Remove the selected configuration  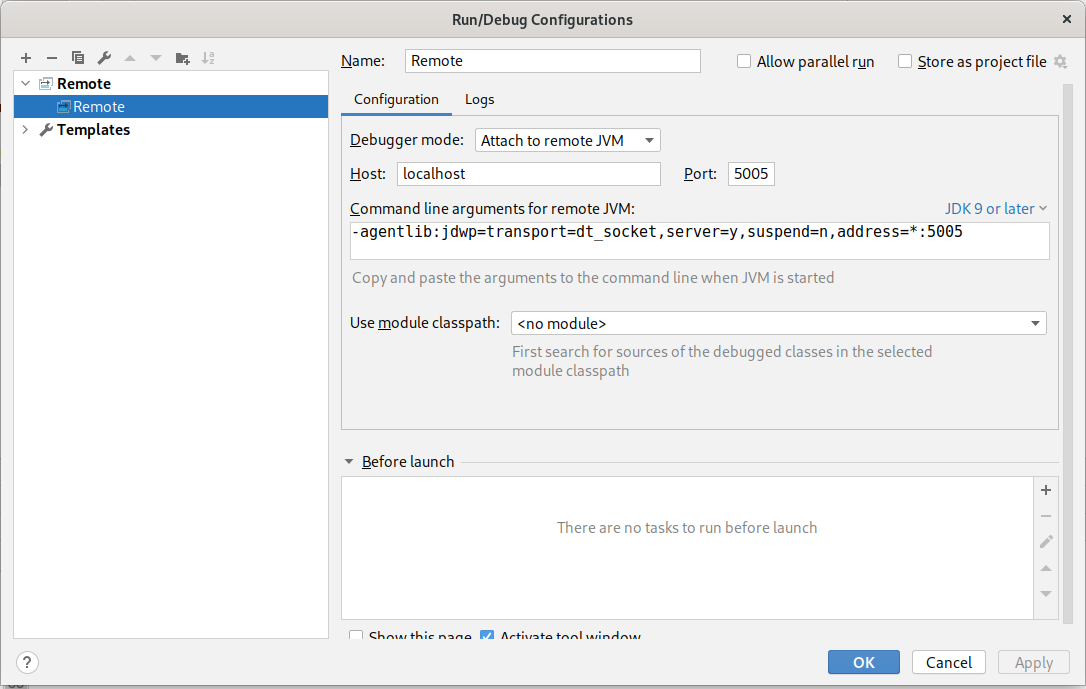[x=51, y=58]
